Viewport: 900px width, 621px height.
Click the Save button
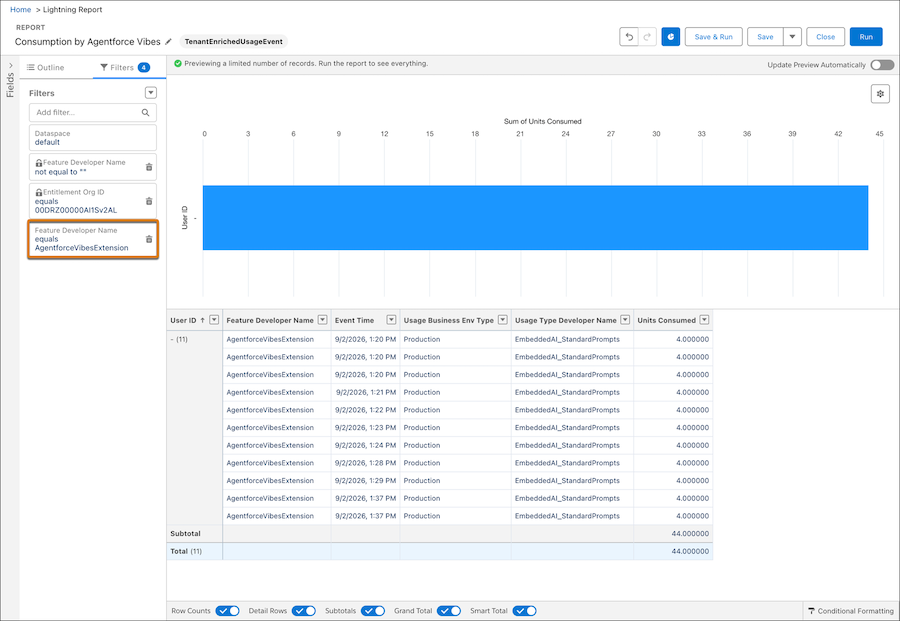point(765,37)
